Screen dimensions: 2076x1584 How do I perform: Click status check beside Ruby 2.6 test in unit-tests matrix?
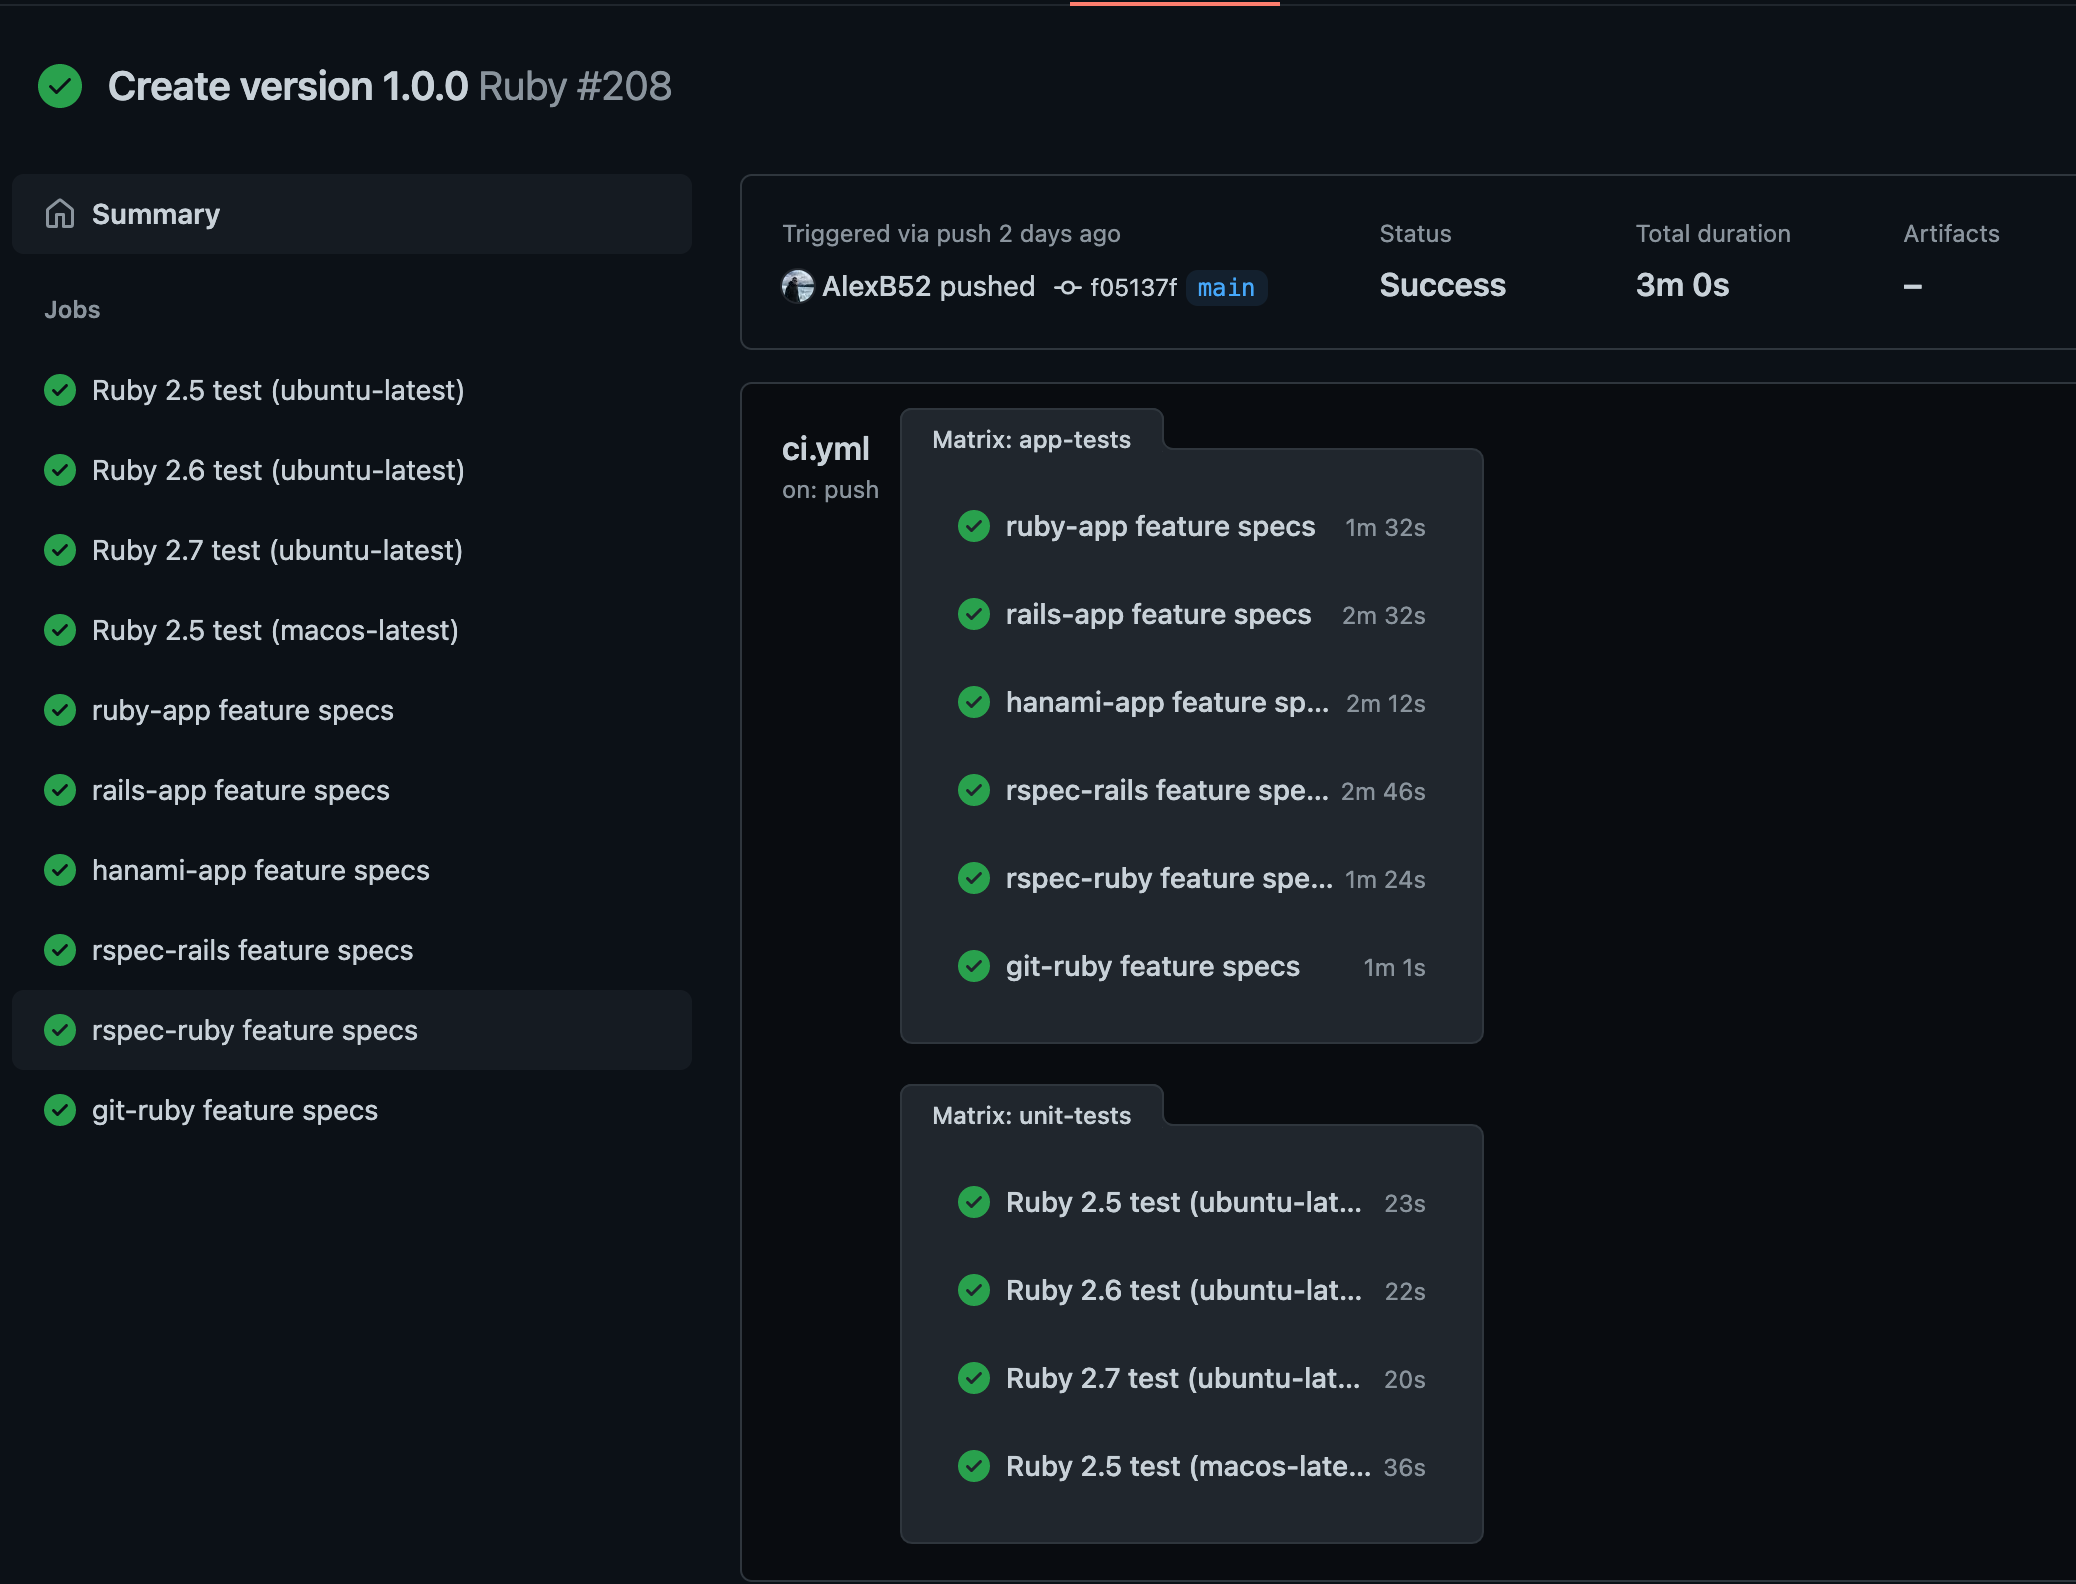click(973, 1290)
